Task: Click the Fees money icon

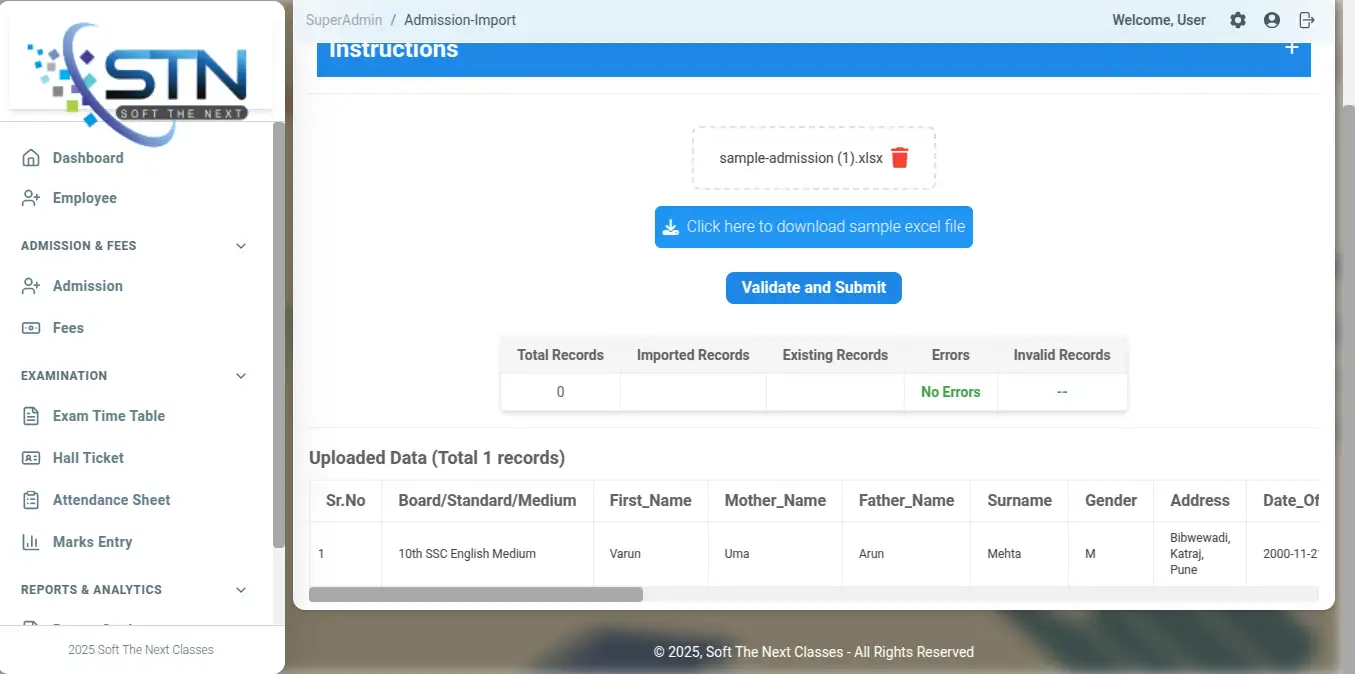Action: point(31,328)
